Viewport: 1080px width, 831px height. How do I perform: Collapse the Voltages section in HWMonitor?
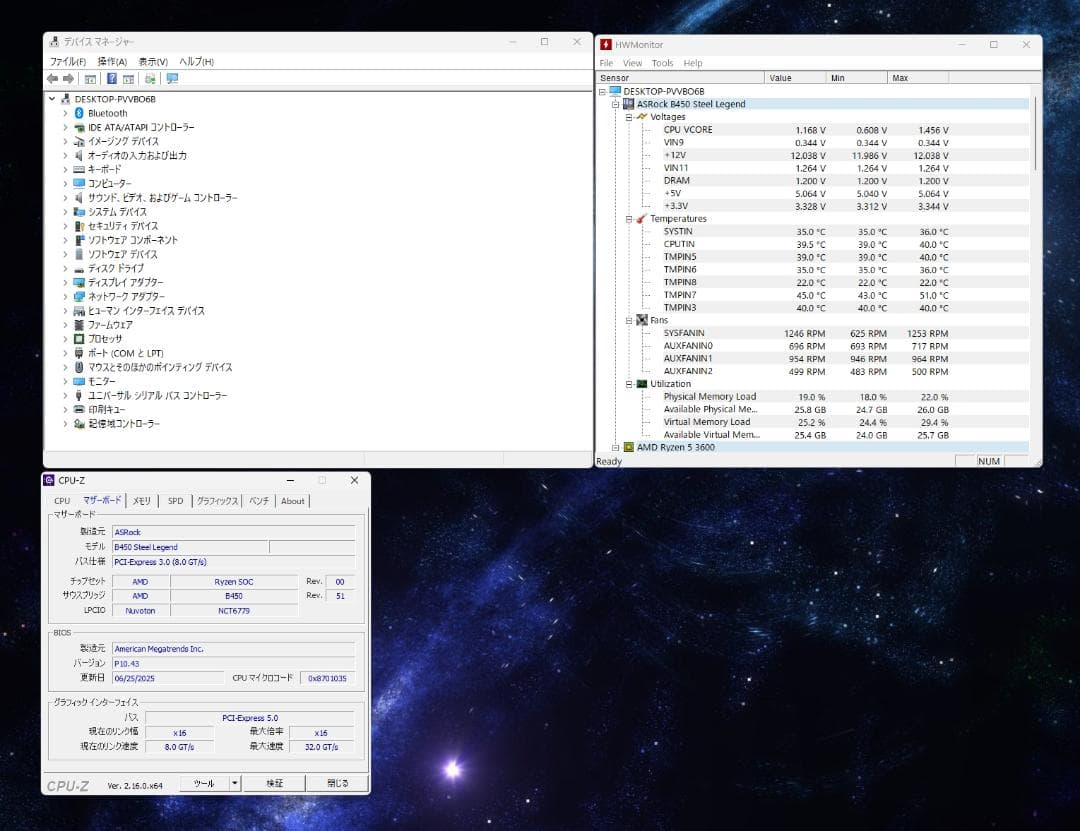click(x=629, y=117)
